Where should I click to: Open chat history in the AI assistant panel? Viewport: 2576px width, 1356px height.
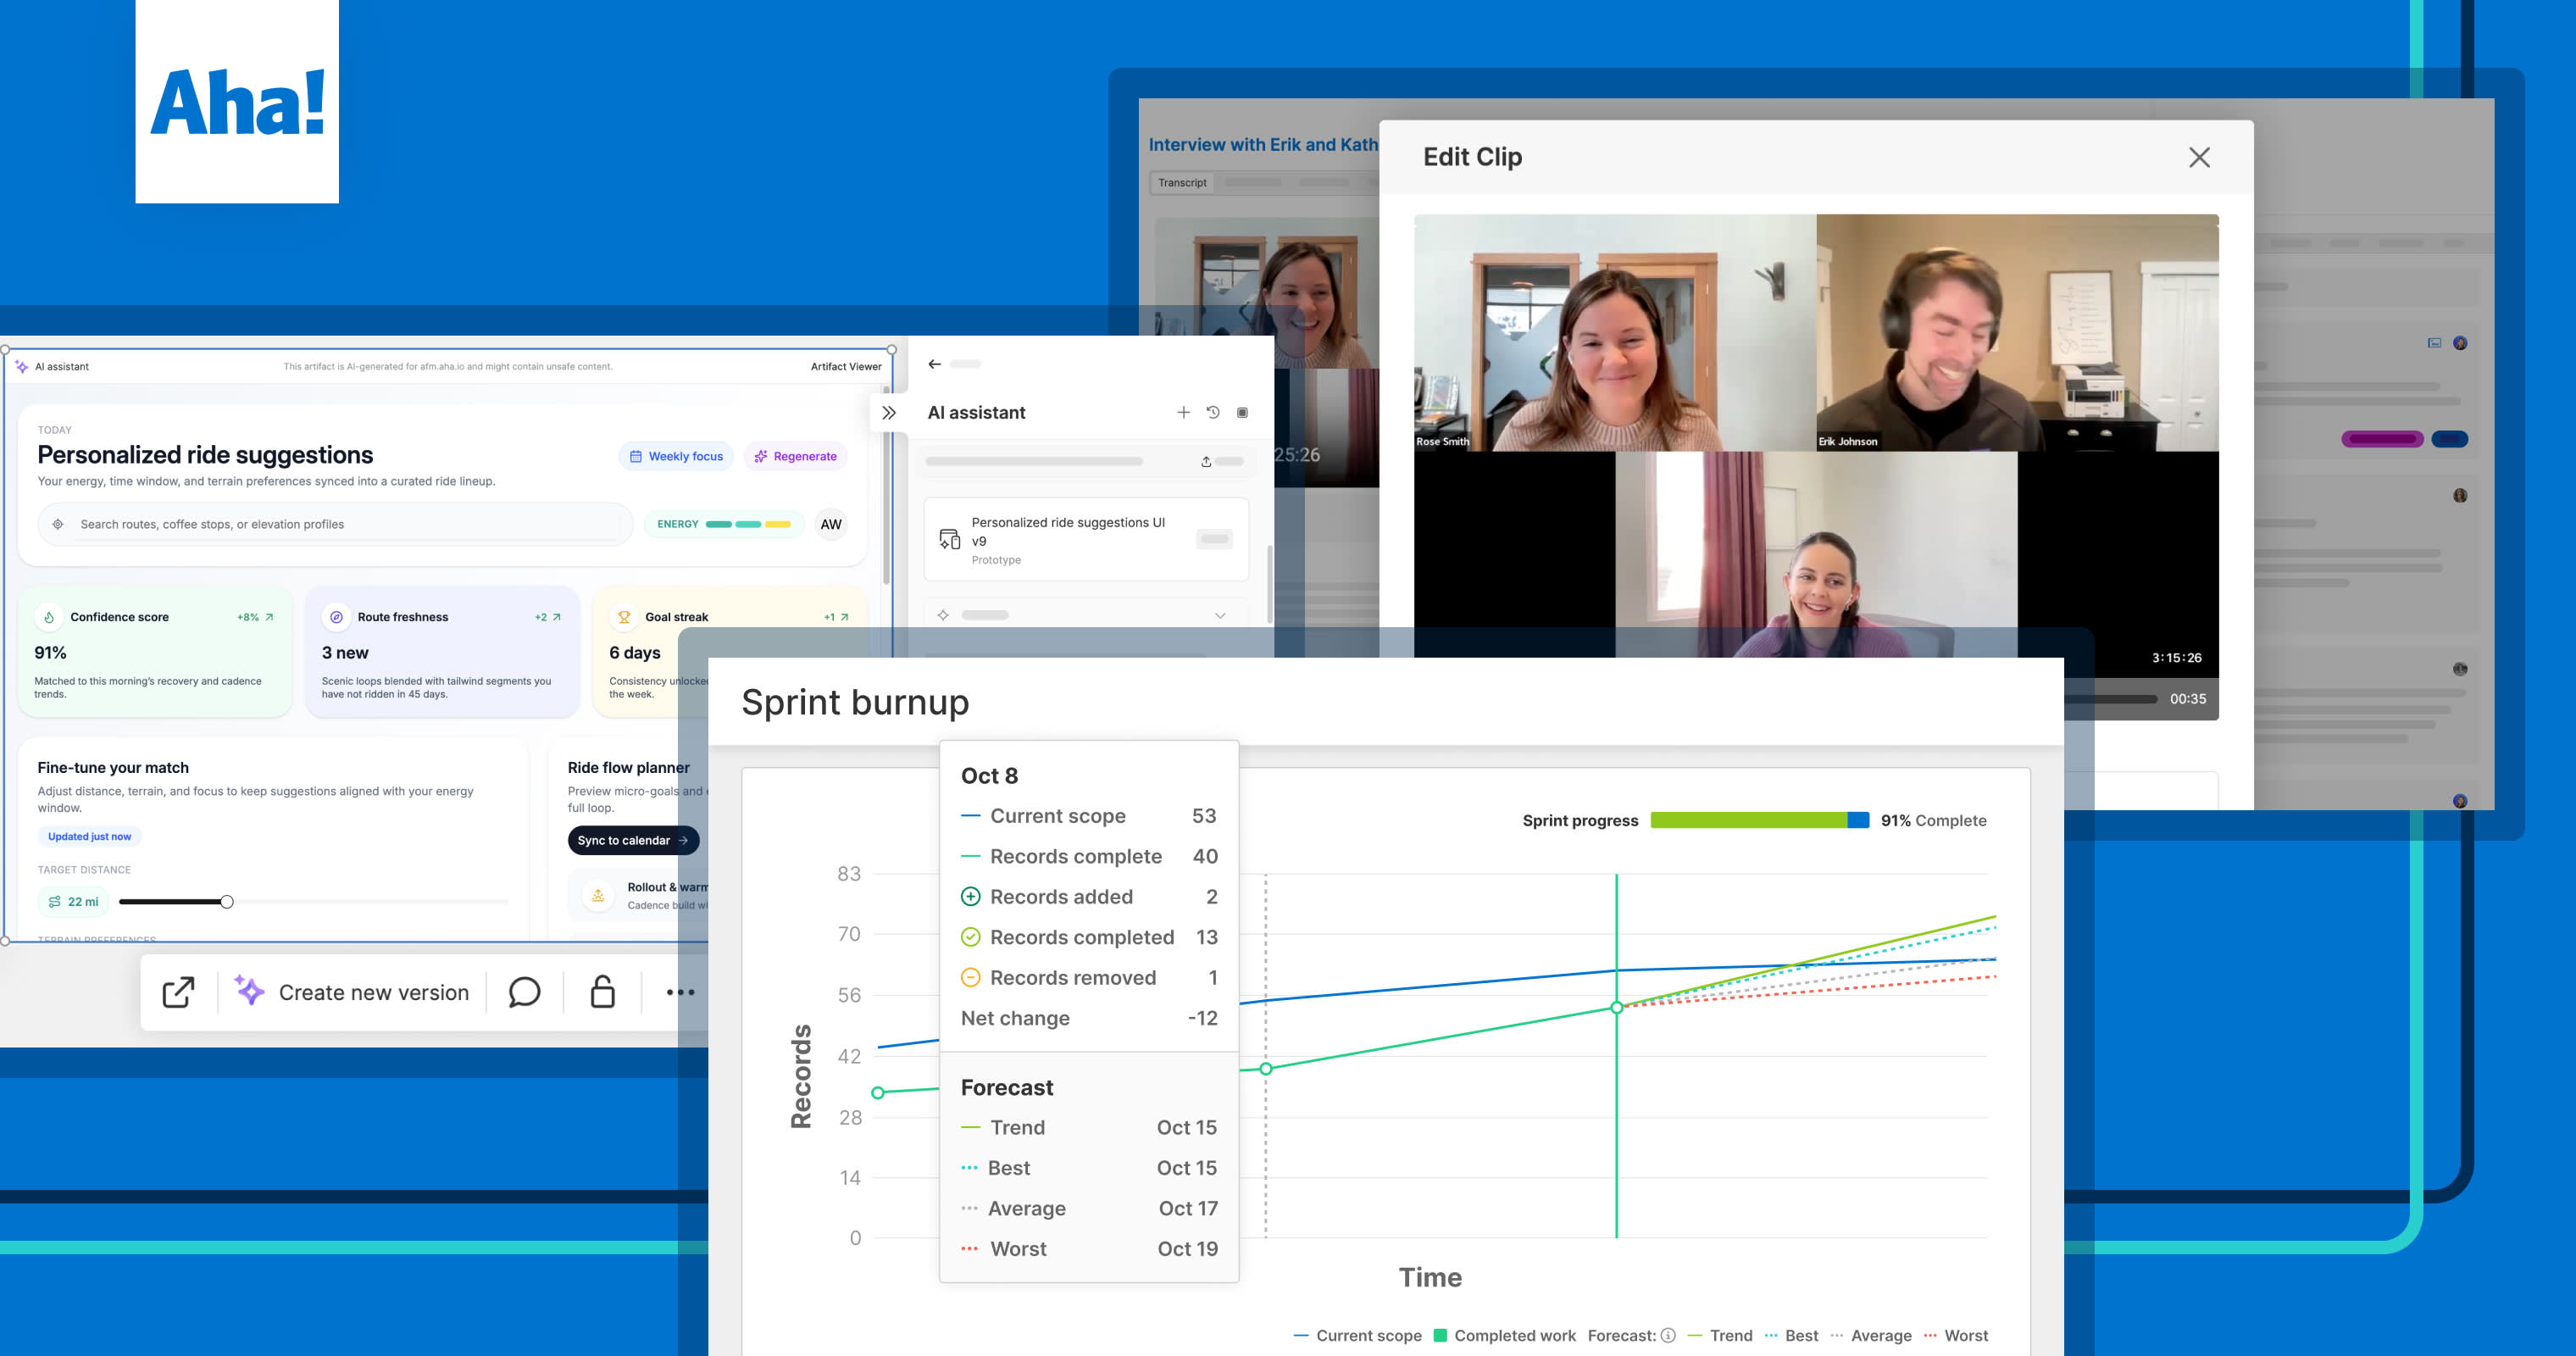click(1213, 411)
